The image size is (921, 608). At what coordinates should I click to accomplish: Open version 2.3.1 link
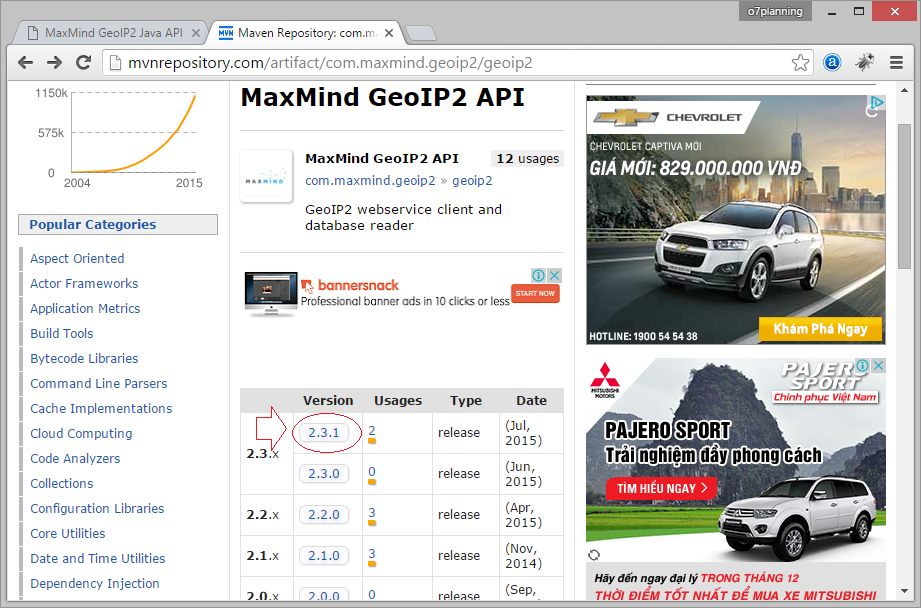coord(324,433)
